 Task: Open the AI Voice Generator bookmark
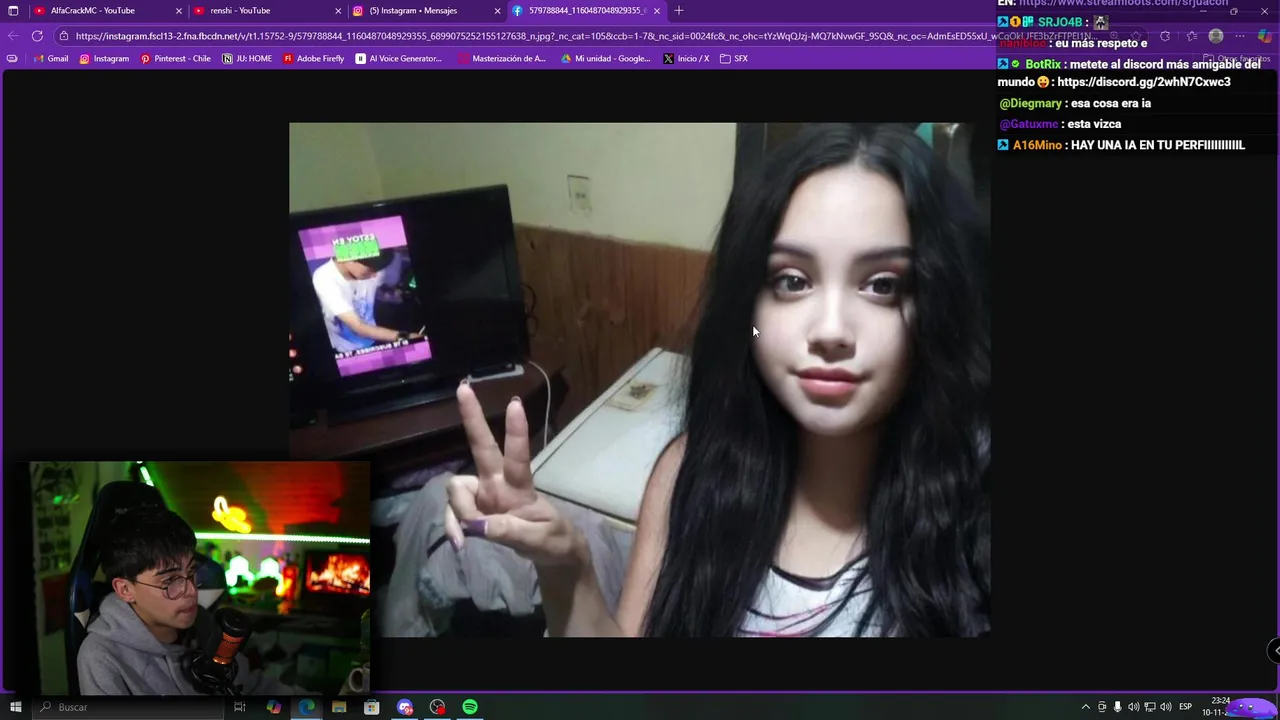tap(399, 59)
